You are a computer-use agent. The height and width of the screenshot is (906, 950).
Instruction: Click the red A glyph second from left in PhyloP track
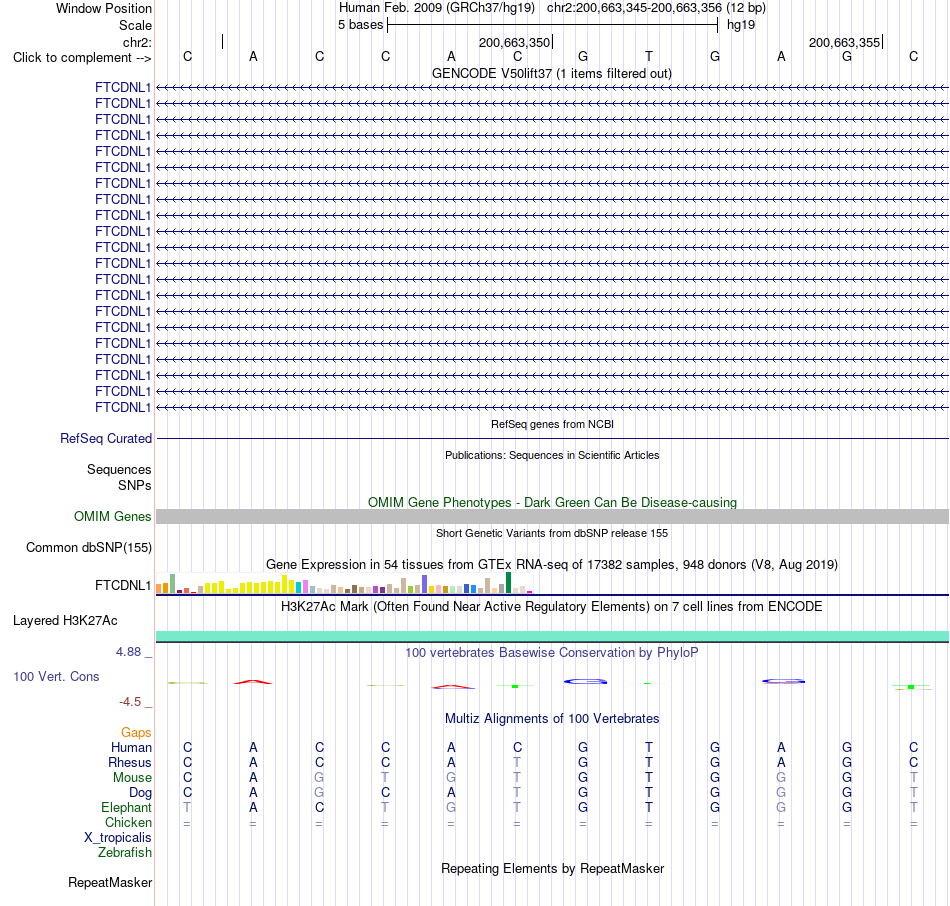[x=253, y=682]
